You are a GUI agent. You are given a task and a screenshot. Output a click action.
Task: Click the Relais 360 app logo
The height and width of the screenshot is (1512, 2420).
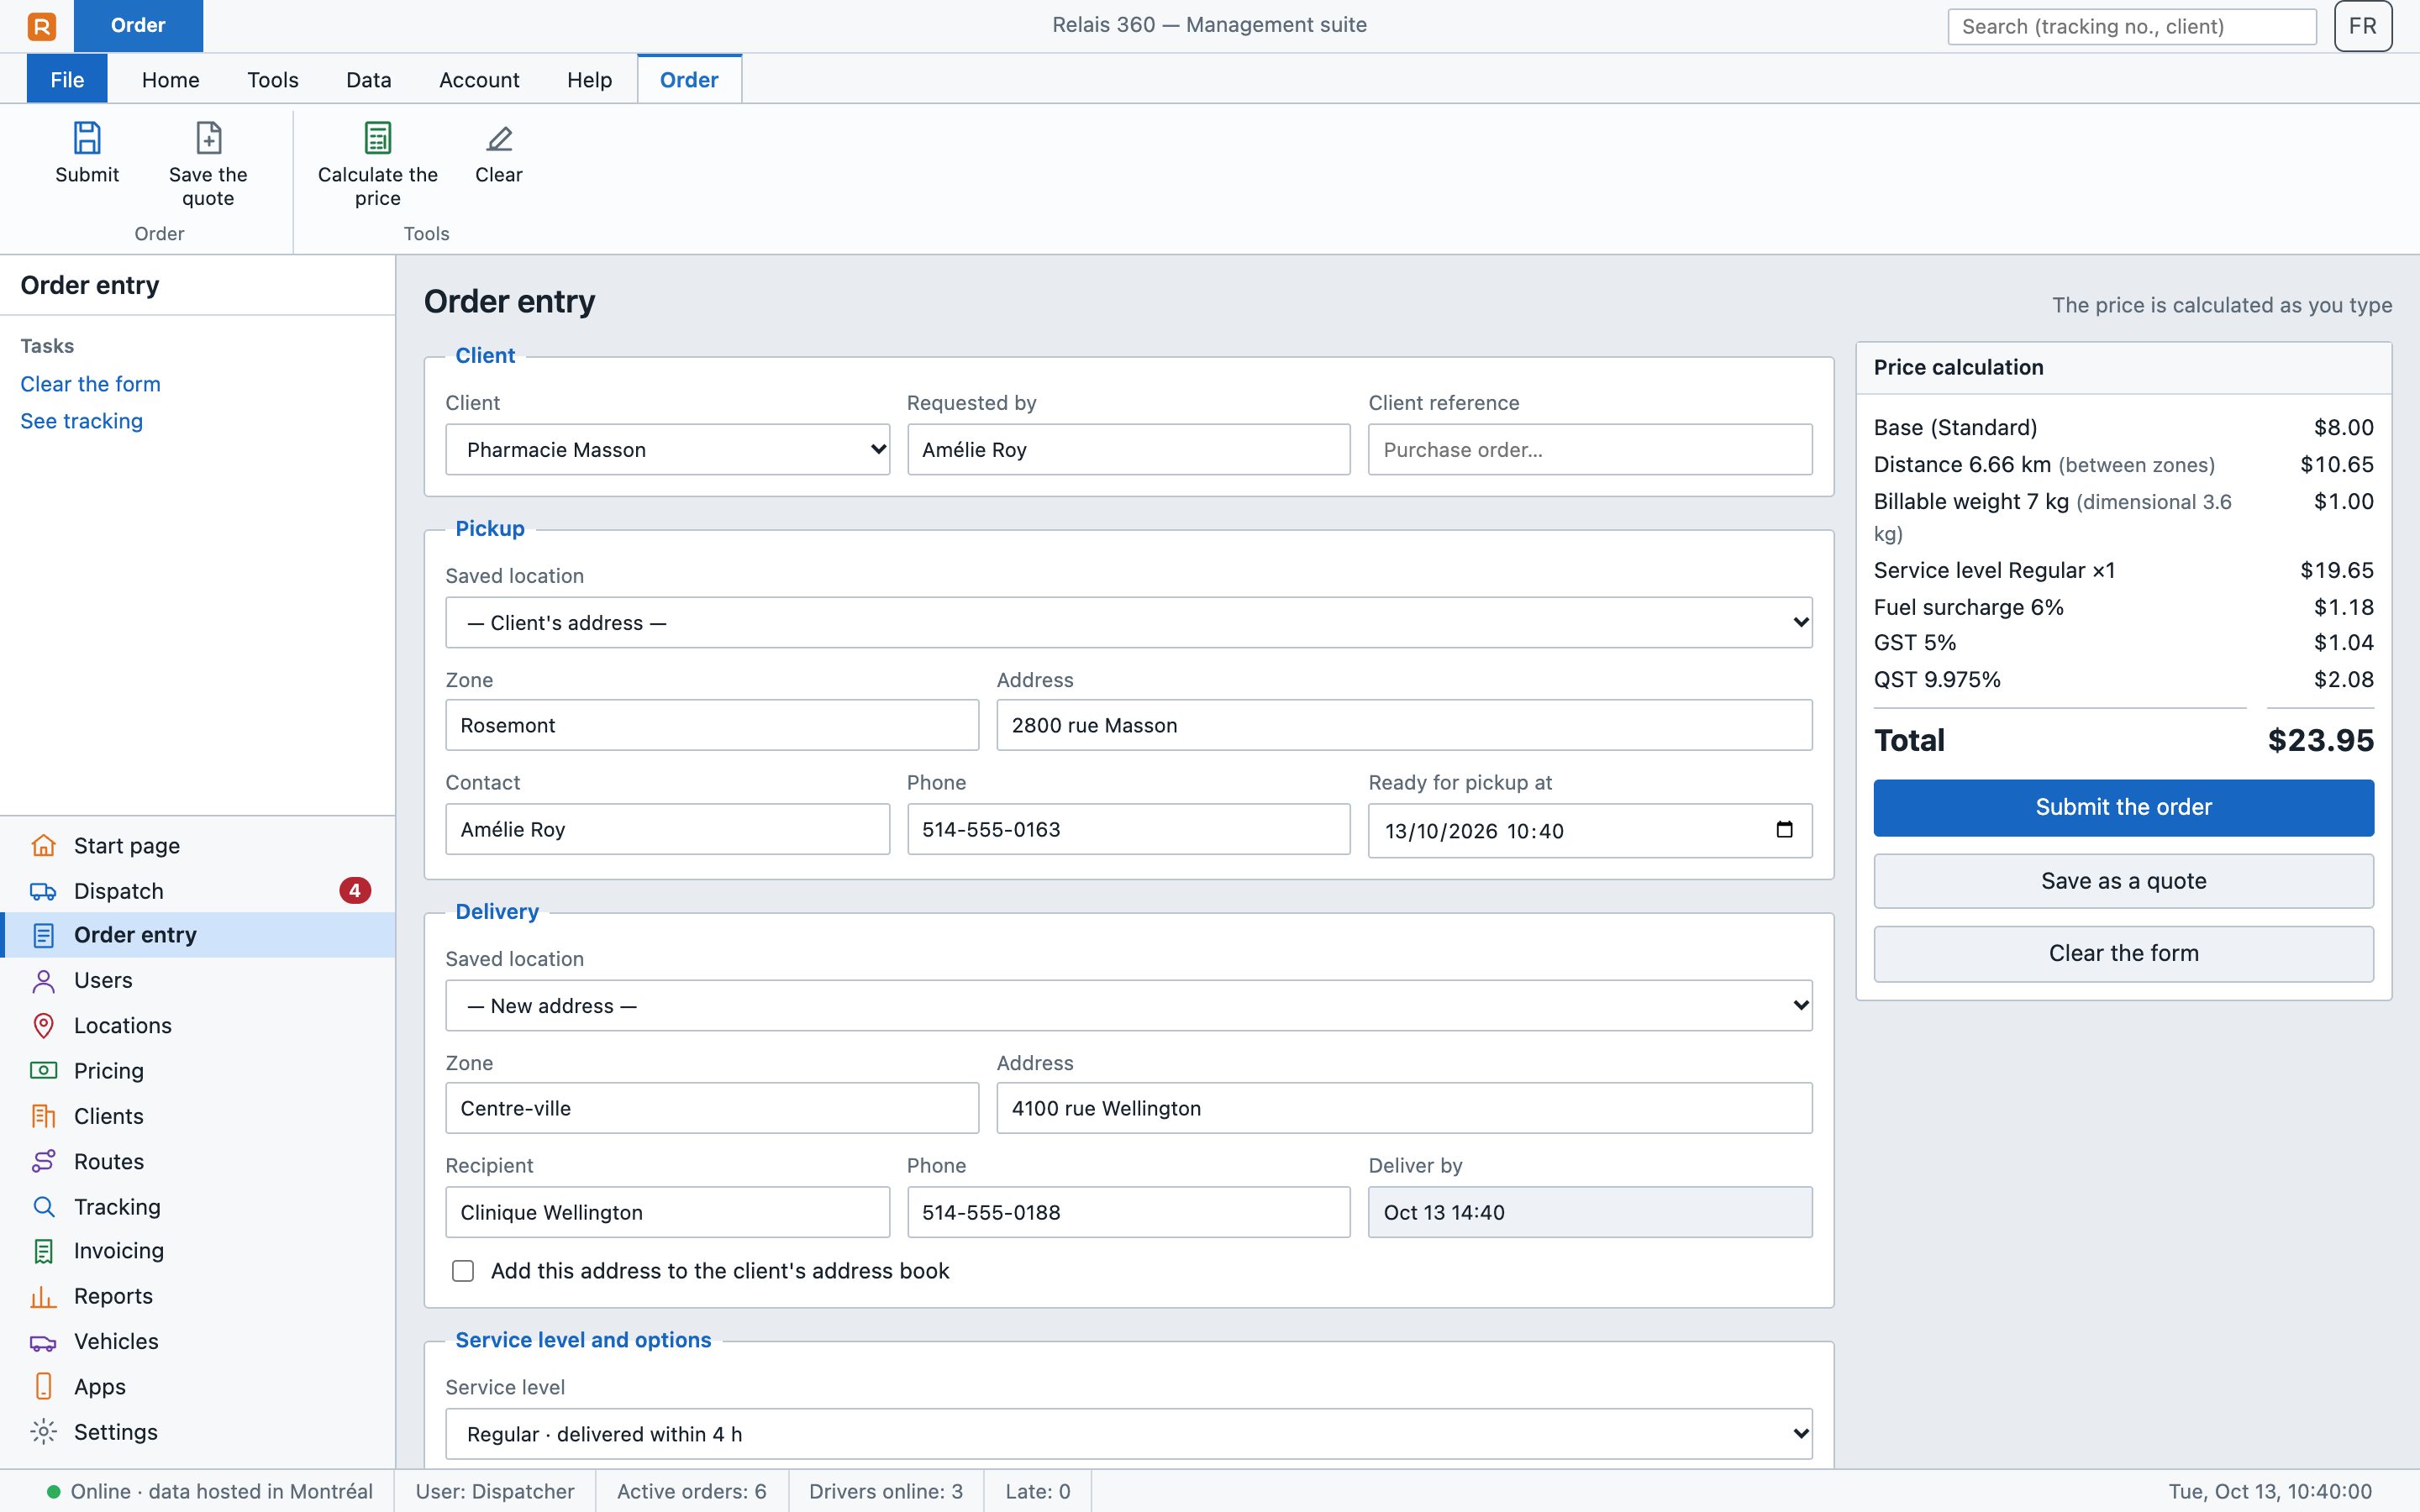[42, 26]
